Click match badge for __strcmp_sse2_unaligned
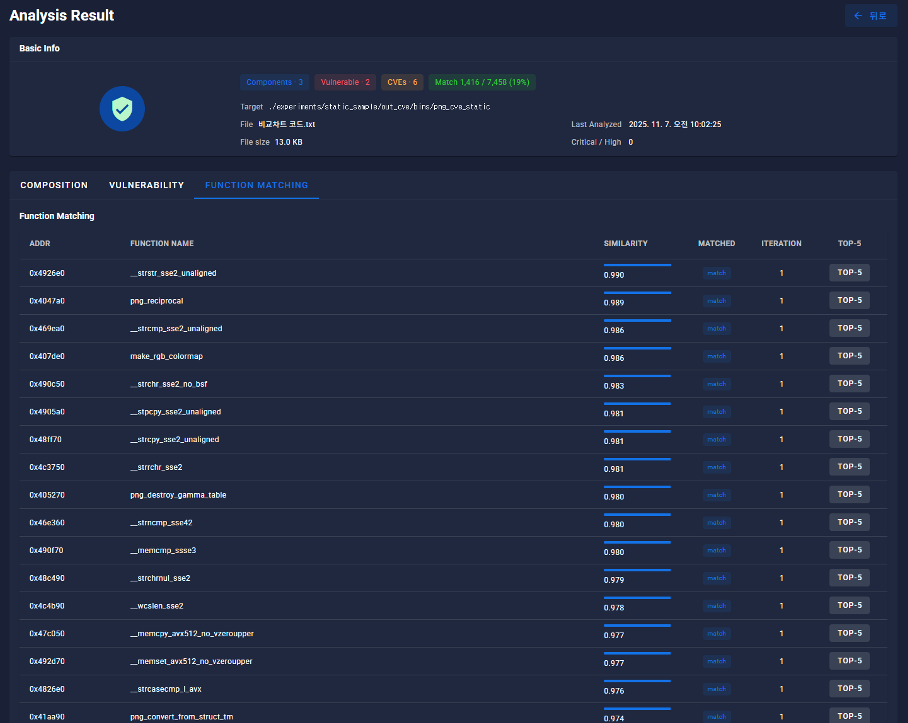Screen dimensions: 908x723 pos(716,328)
